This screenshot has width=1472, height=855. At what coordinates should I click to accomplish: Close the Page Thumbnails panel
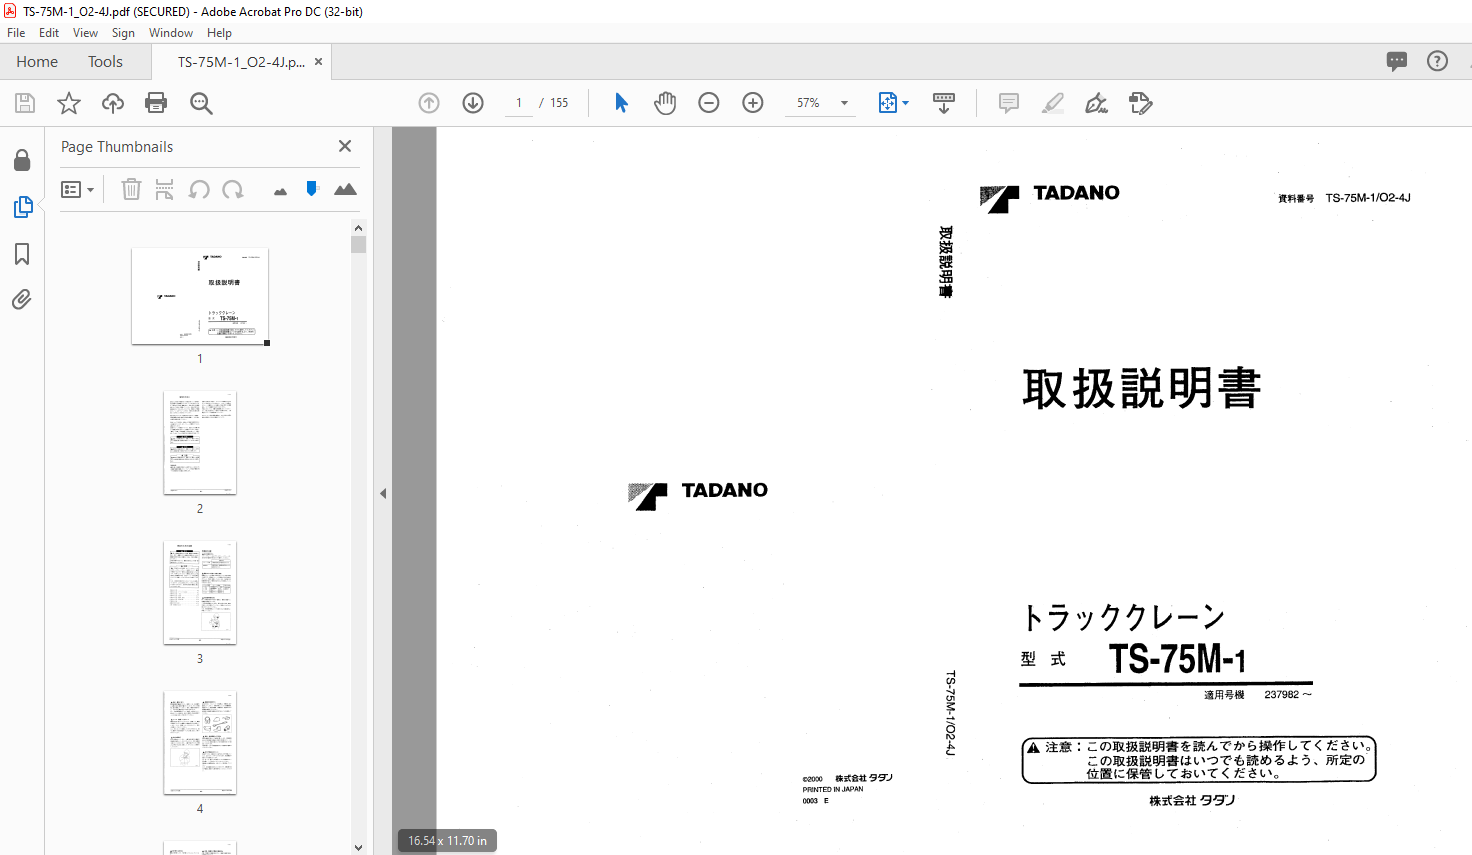345,146
